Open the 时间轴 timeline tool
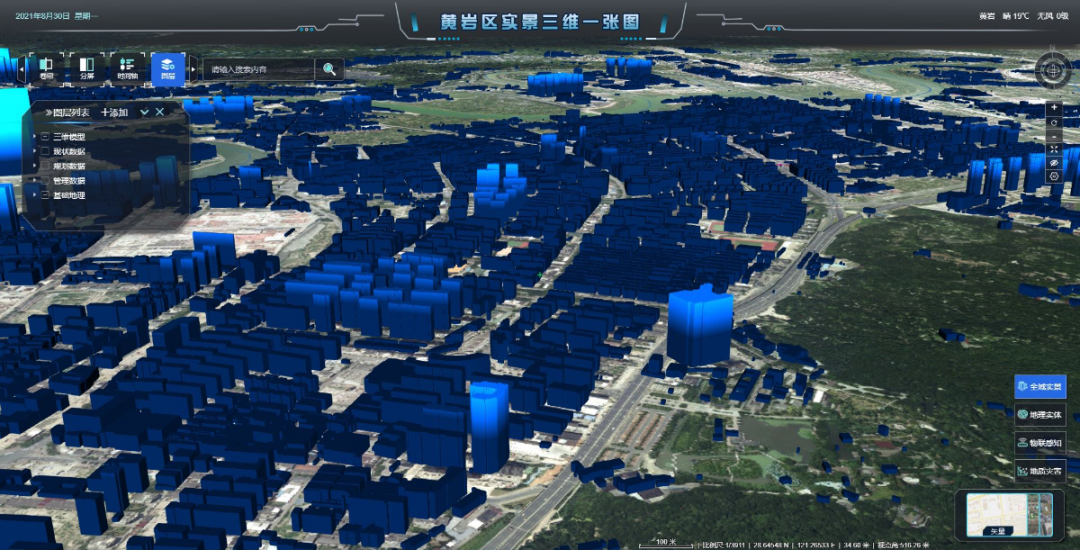This screenshot has height=550, width=1080. [127, 68]
